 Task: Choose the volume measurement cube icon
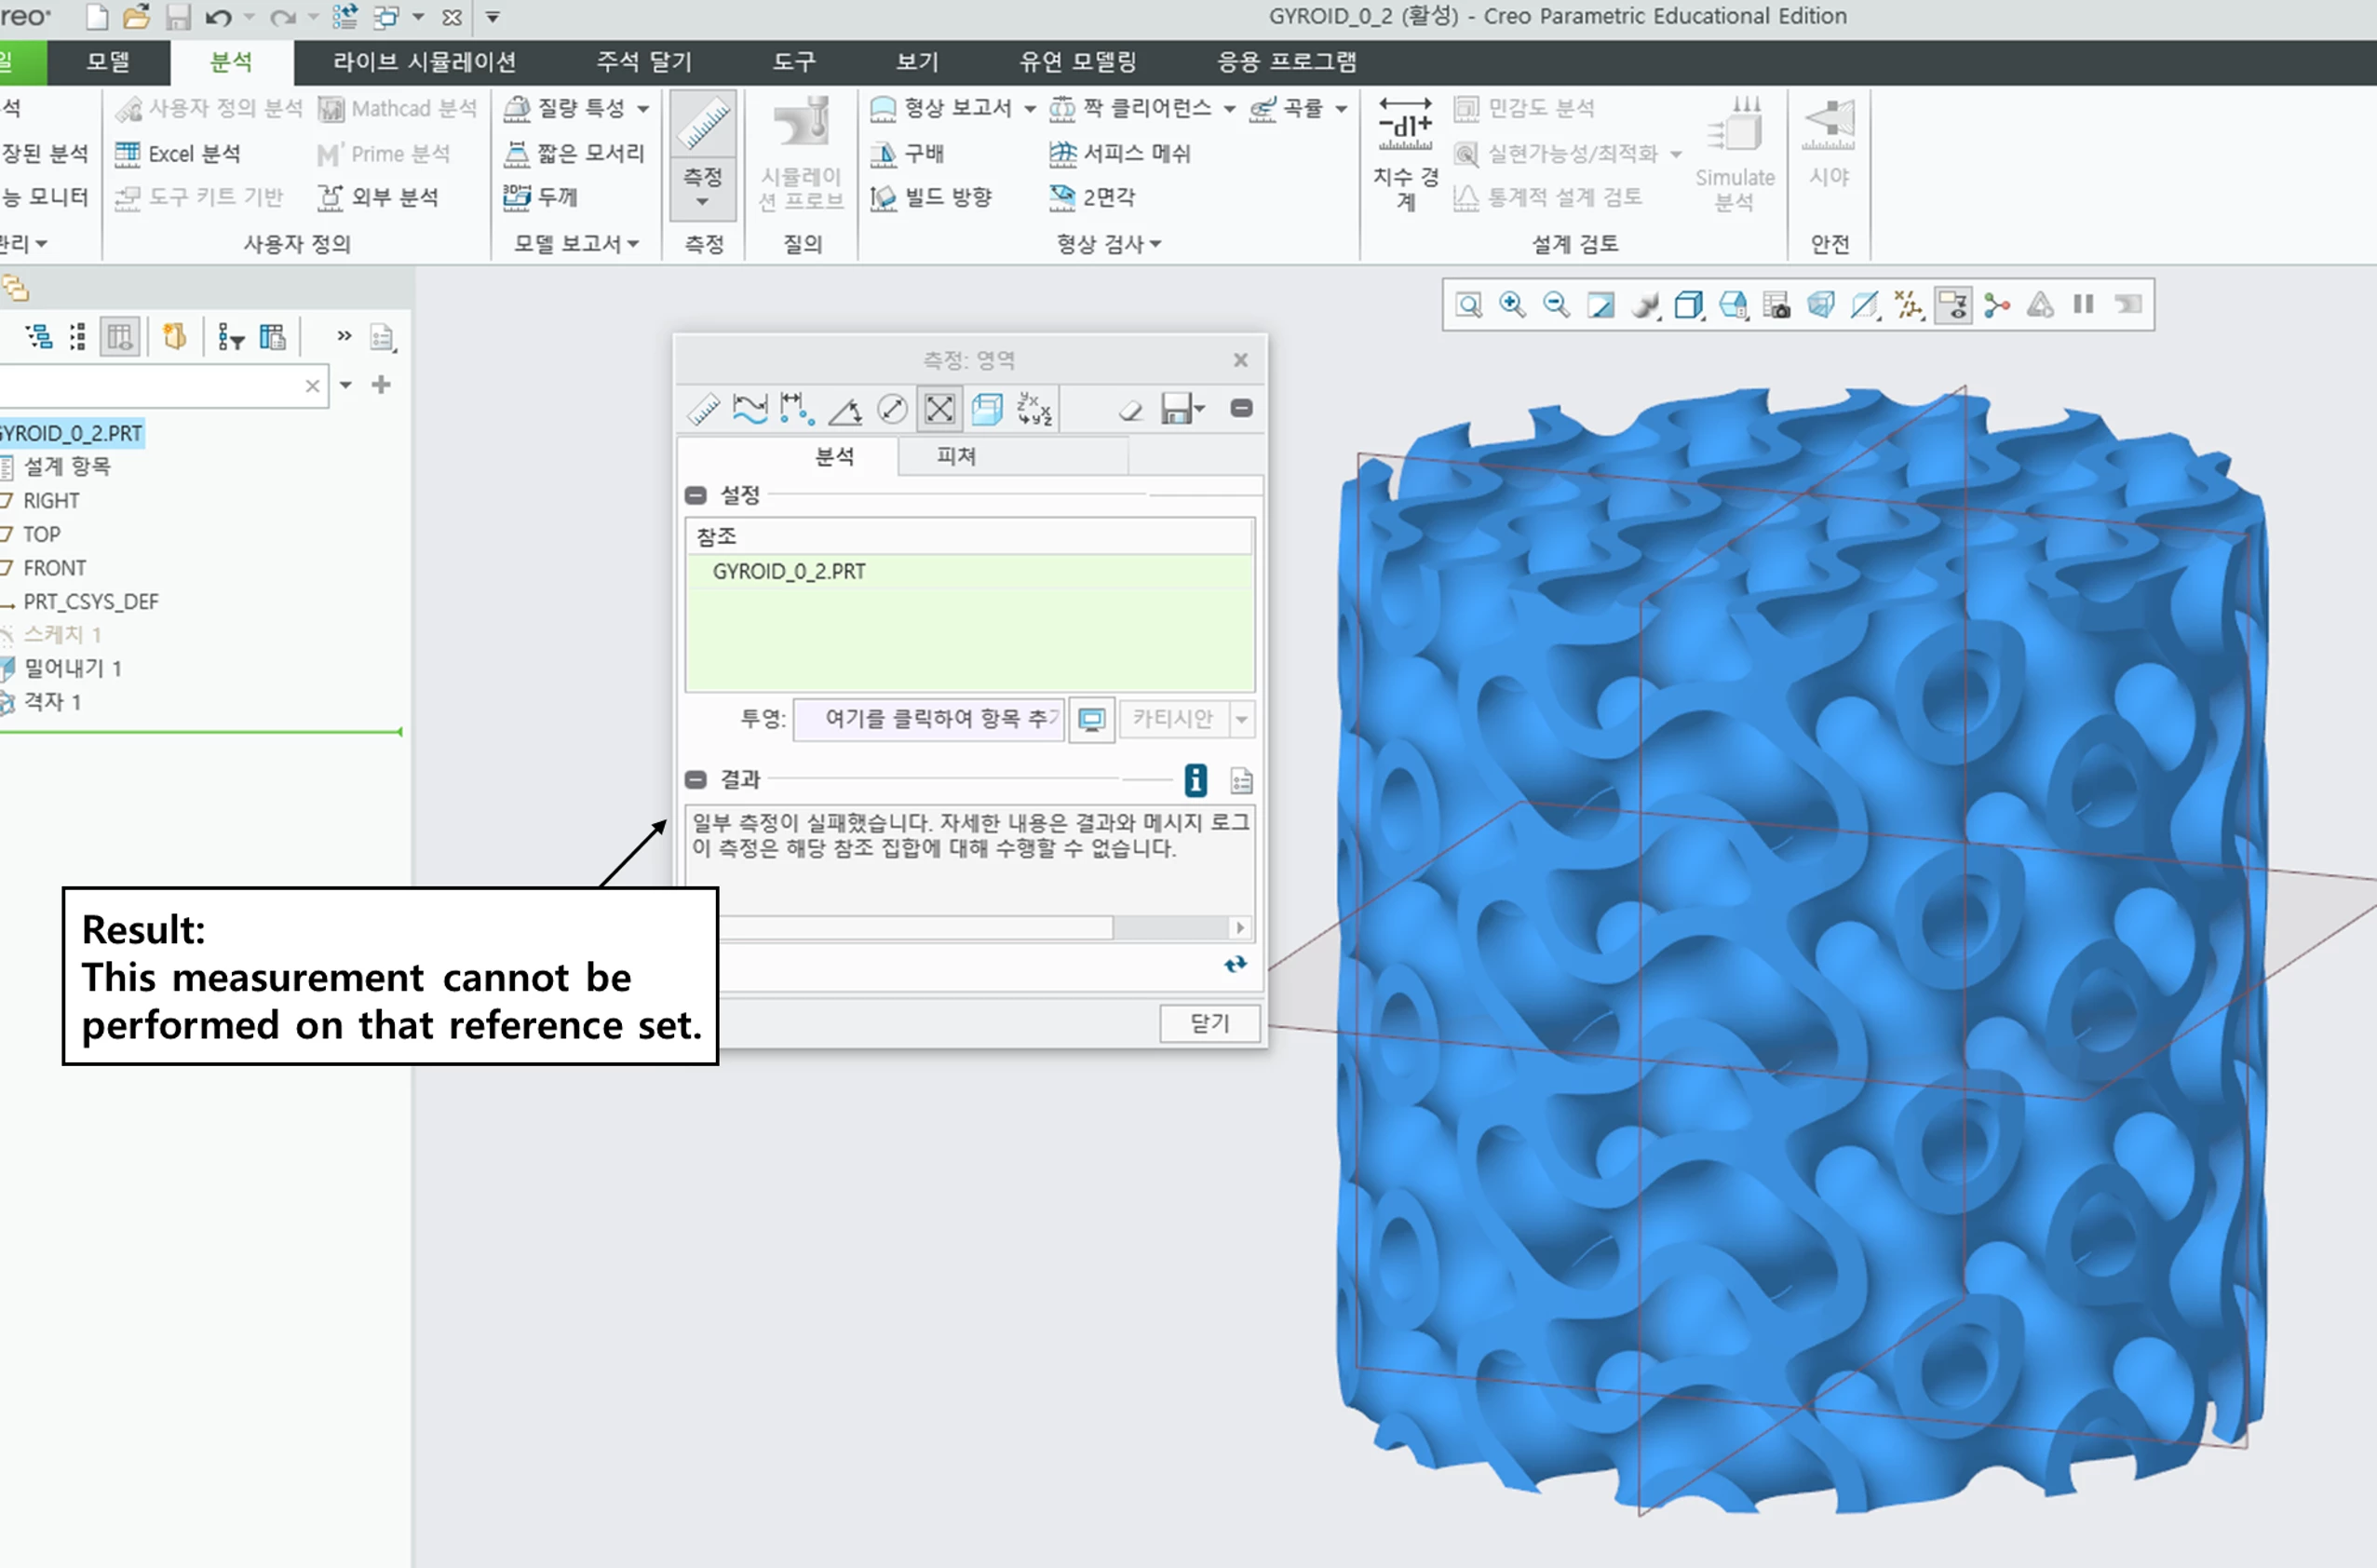point(987,409)
